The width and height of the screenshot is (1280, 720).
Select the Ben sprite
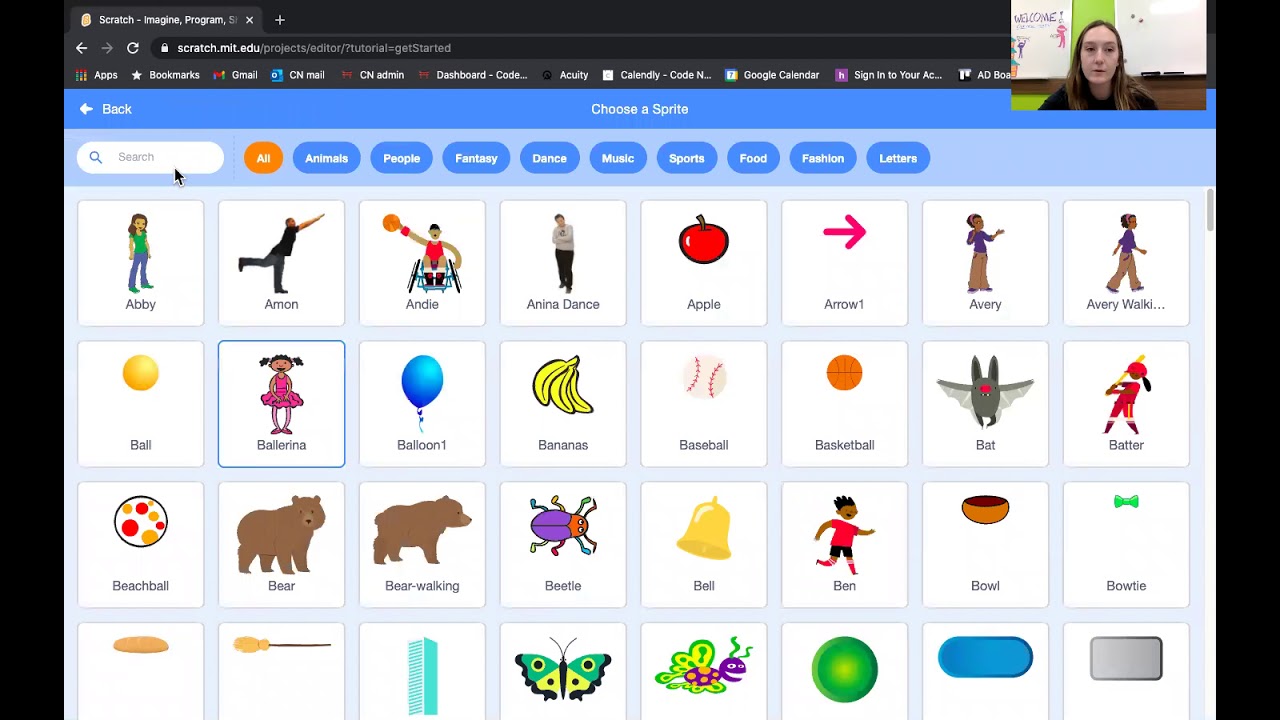point(844,545)
